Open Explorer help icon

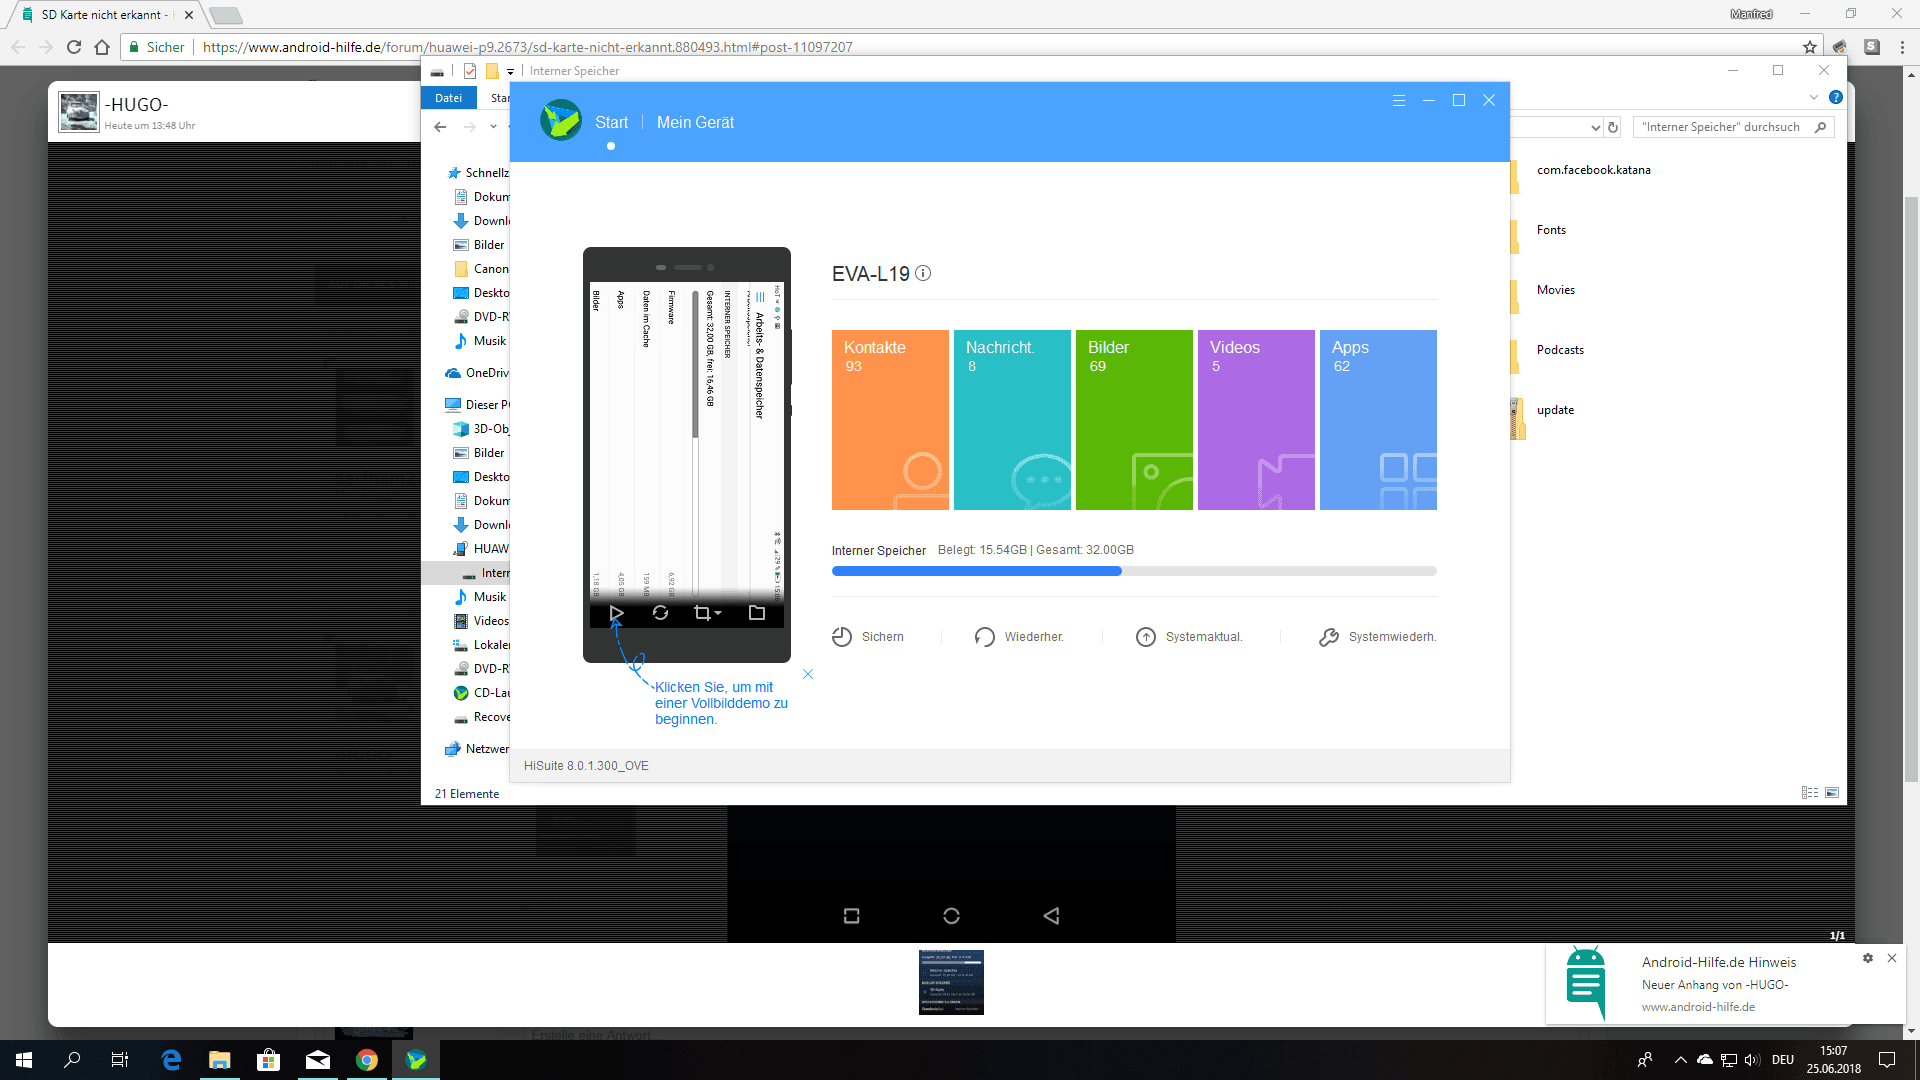pos(1836,97)
